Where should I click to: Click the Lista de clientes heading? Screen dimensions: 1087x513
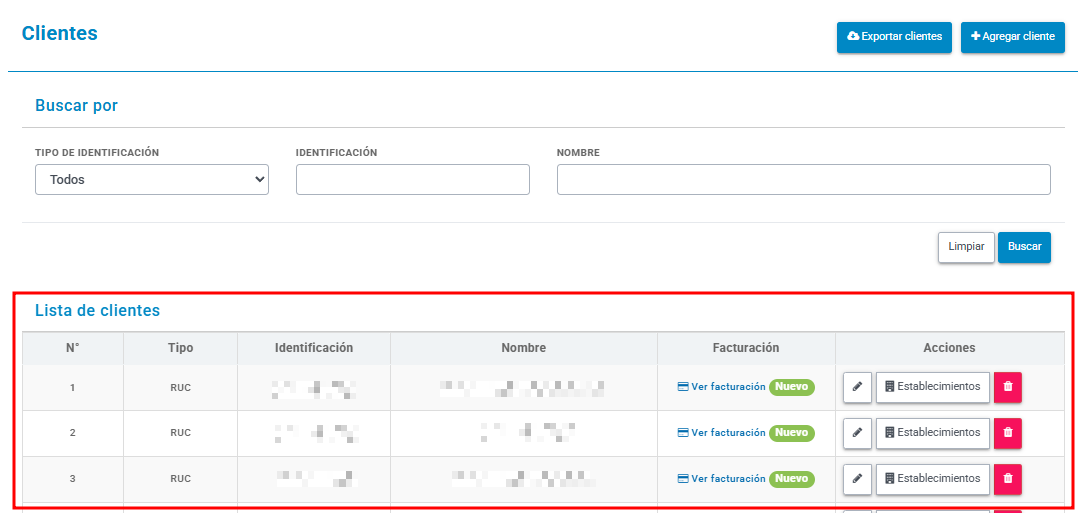coord(98,311)
